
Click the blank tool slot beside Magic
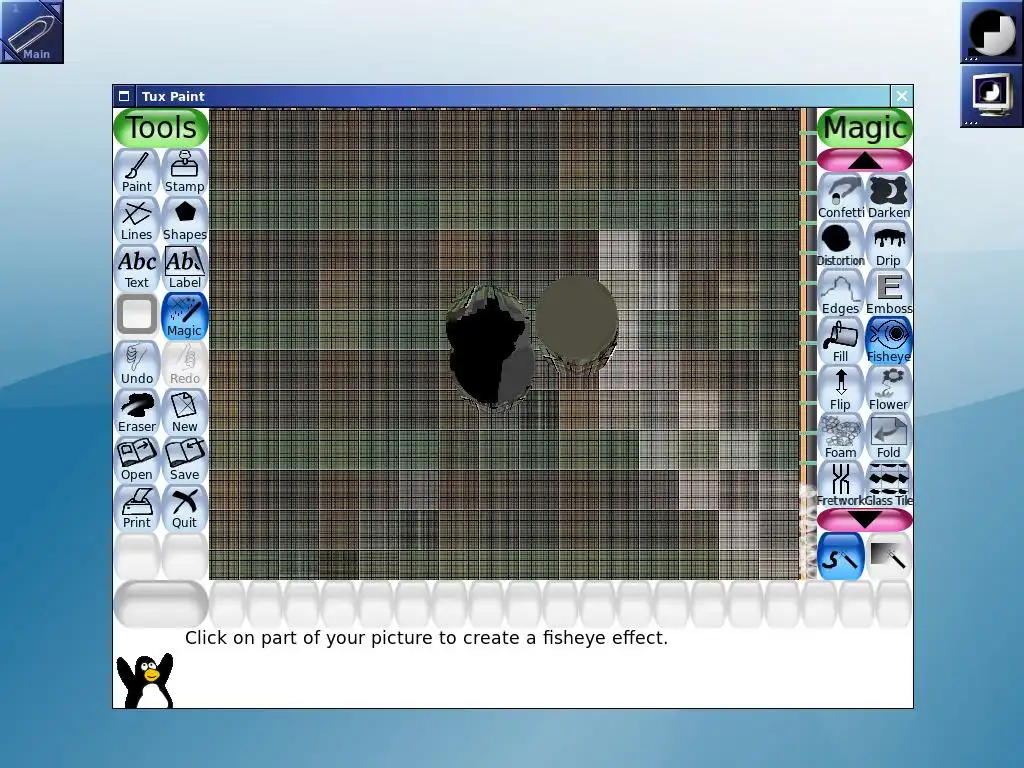(x=136, y=316)
